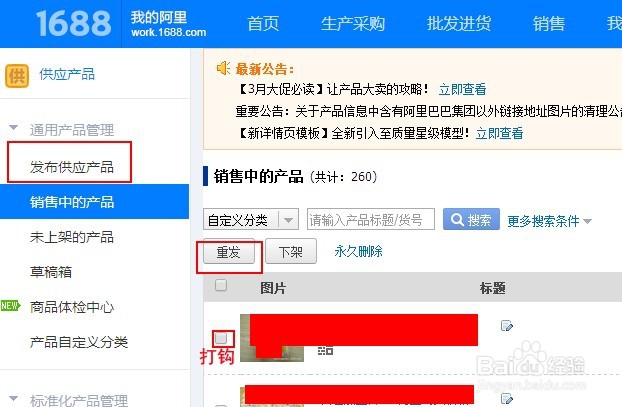Viewport: 622px width, 407px height.
Task: Open the 生产采购 top menu
Action: (353, 23)
